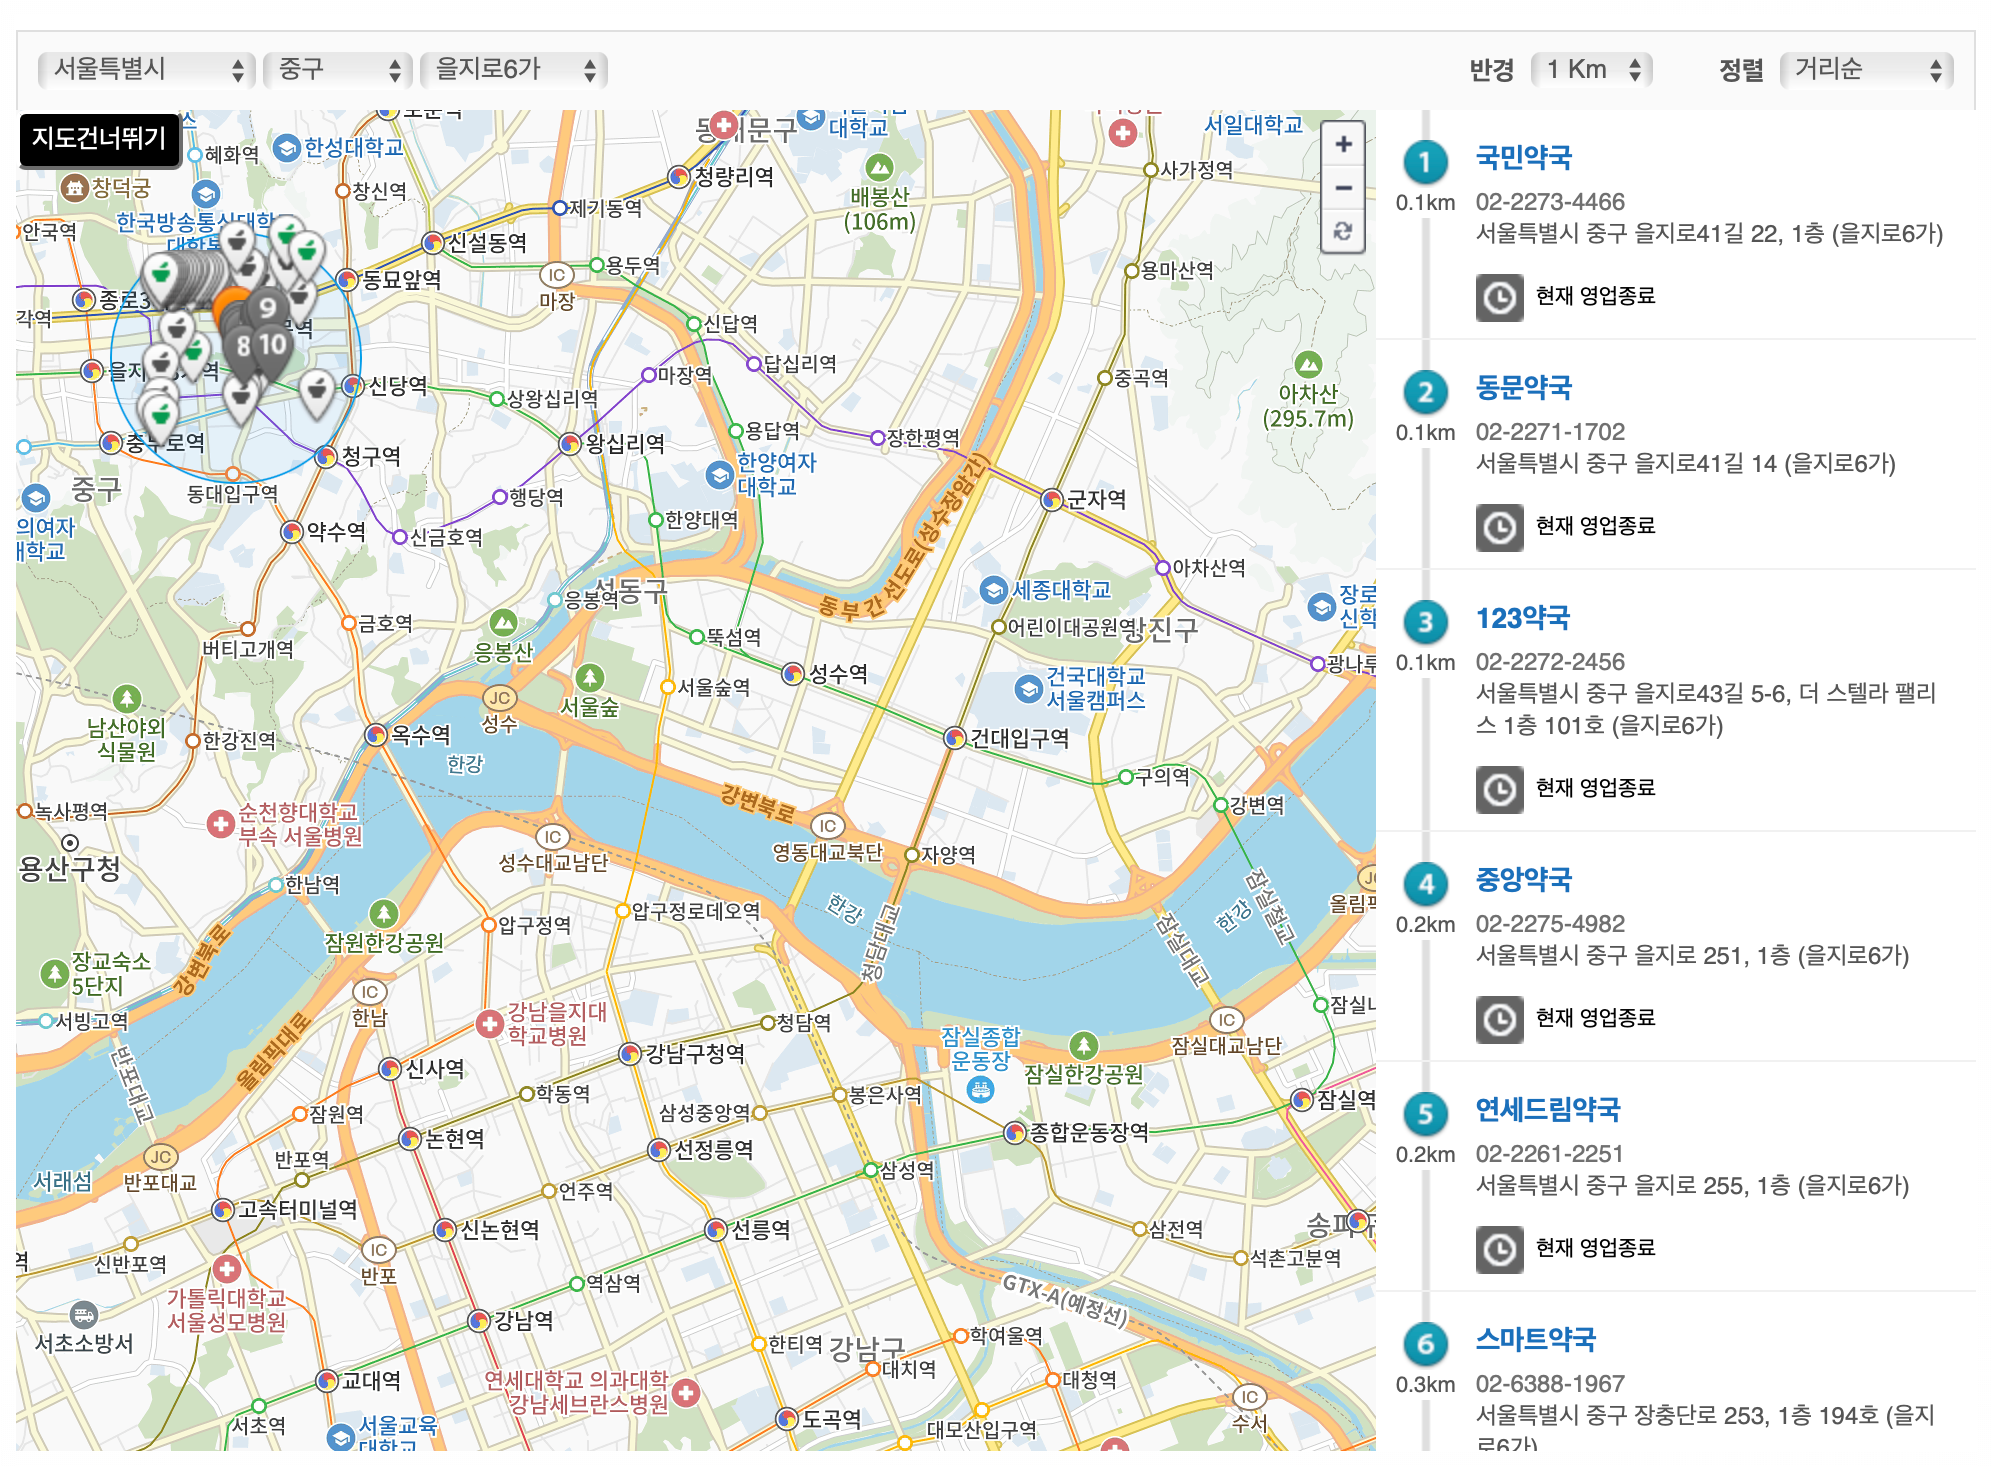Viewport: 1992px width, 1466px height.
Task: Open the 서울특별시 city dropdown
Action: pyautogui.click(x=146, y=69)
